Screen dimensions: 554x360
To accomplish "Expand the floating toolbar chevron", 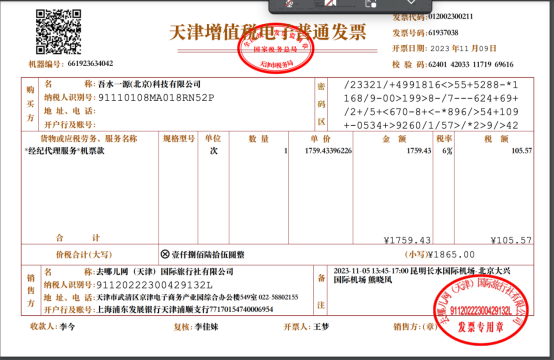I will (x=411, y=2).
